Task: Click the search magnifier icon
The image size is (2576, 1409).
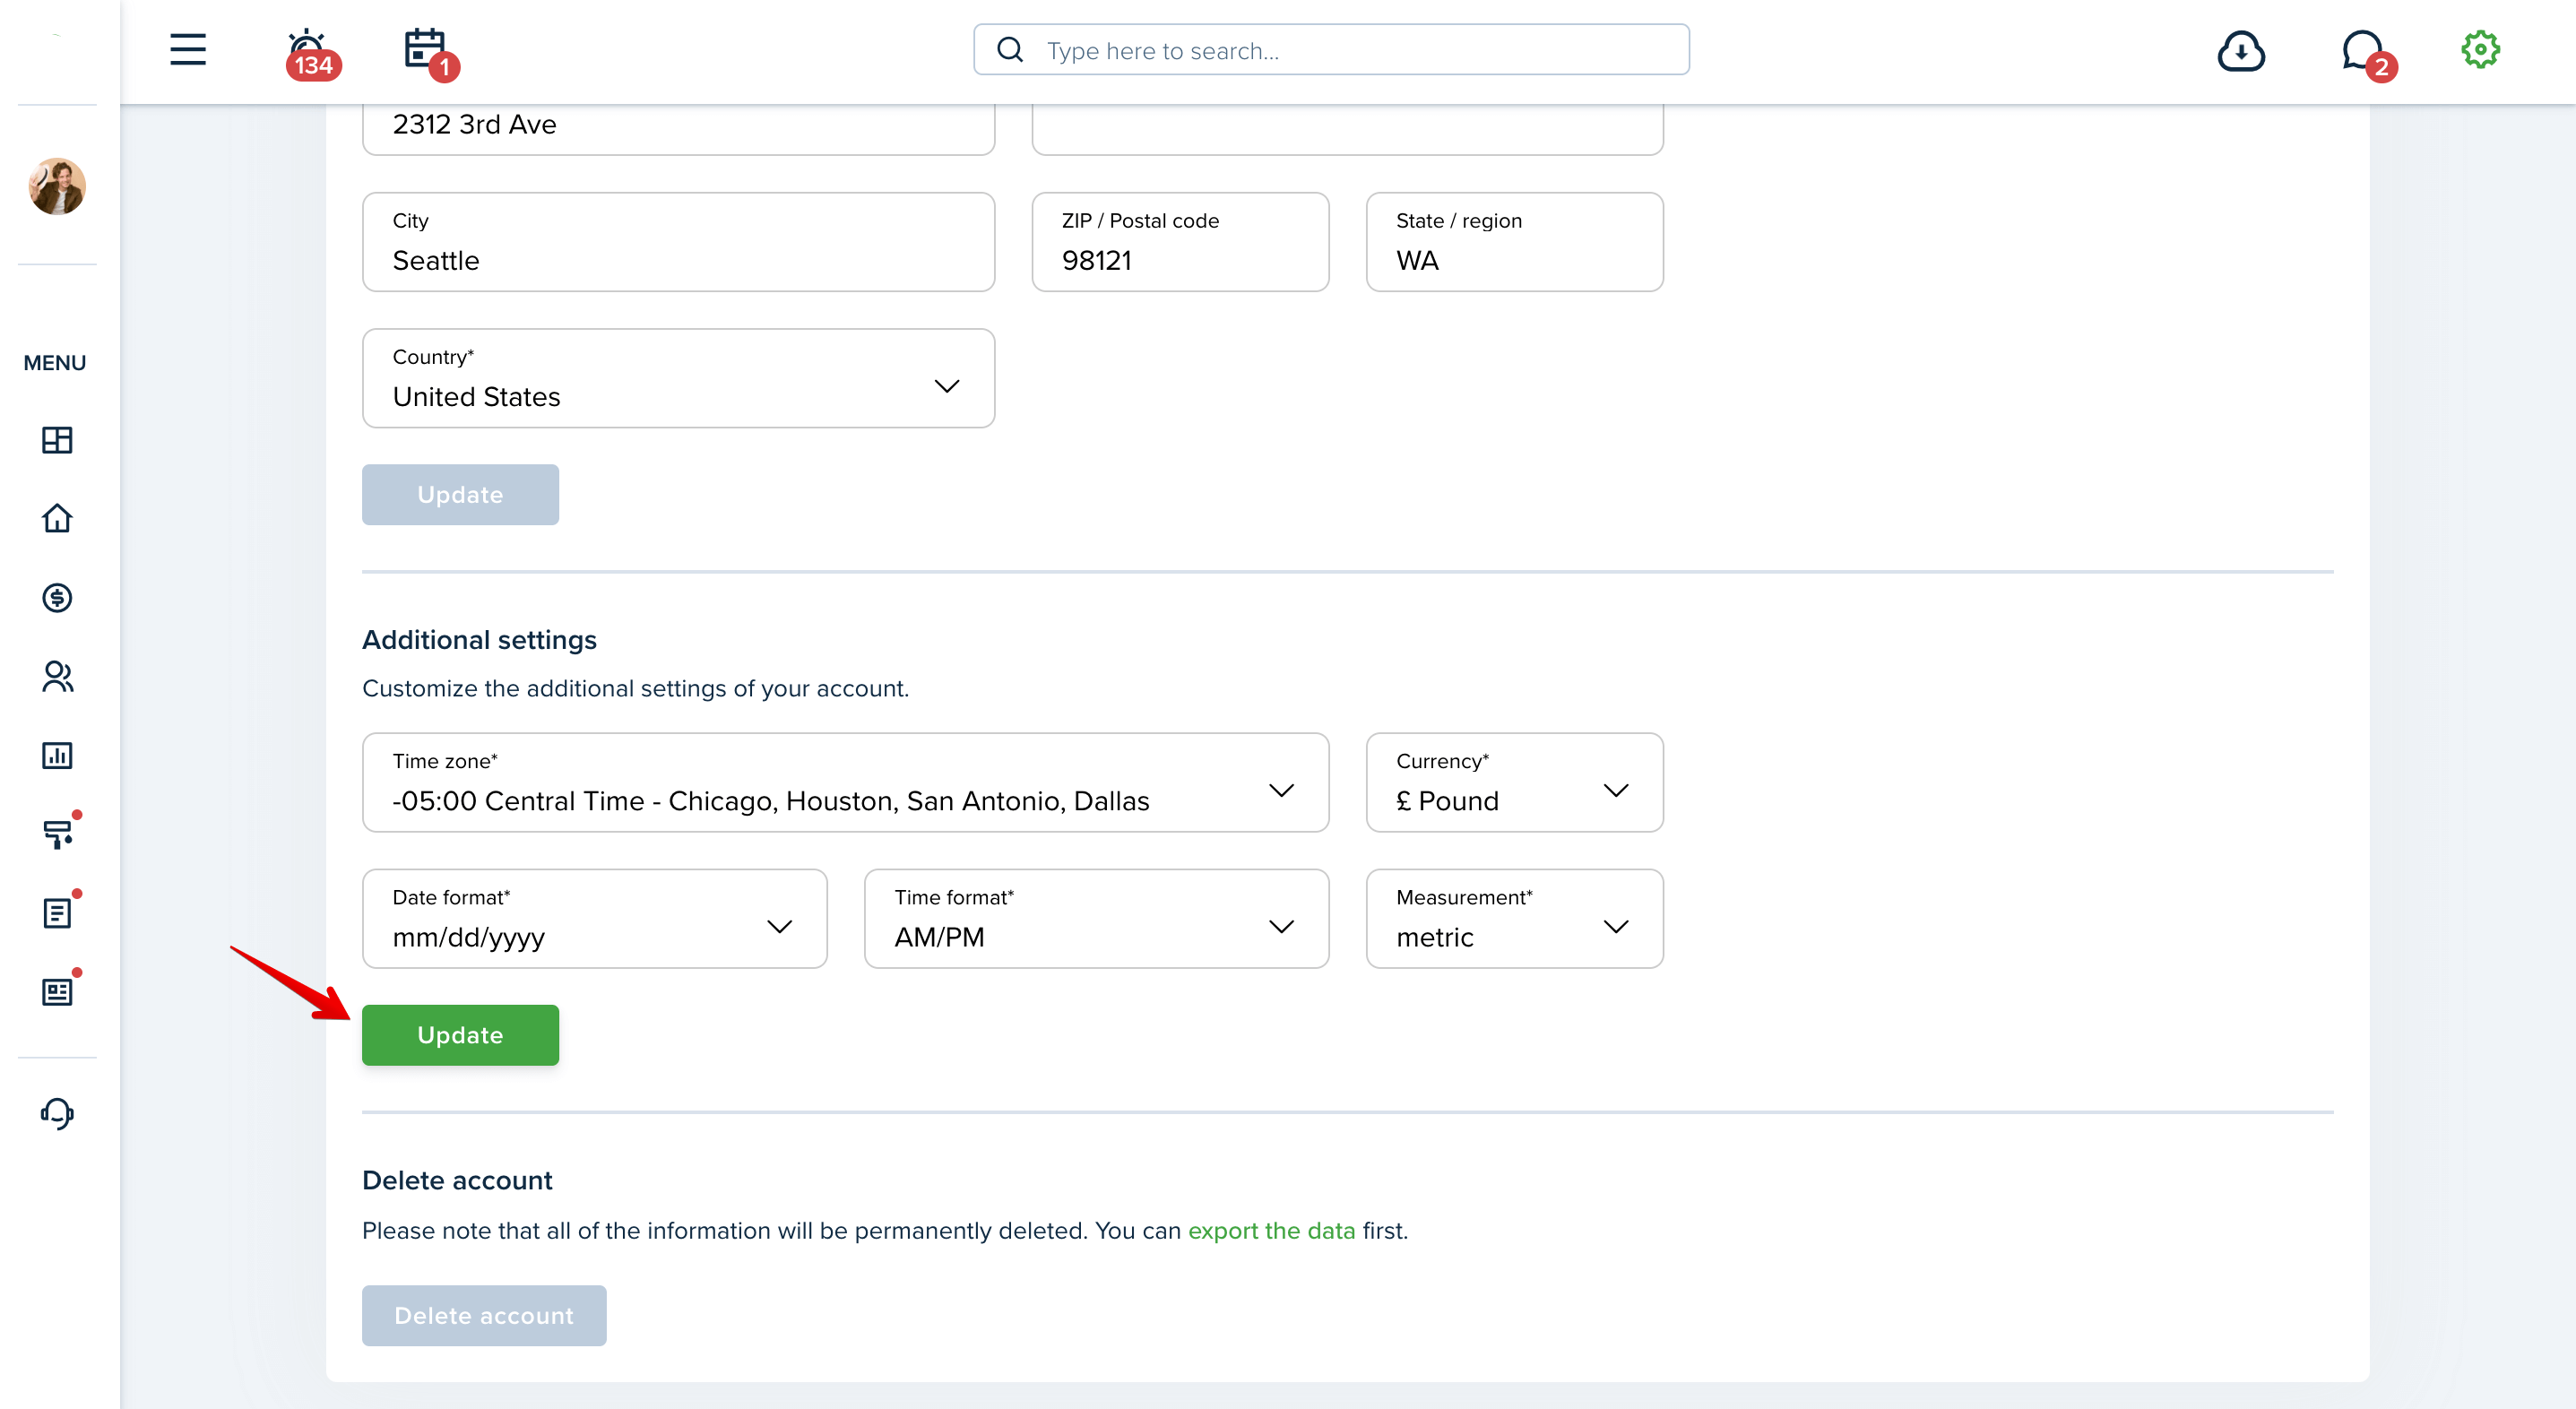Action: pos(1010,50)
